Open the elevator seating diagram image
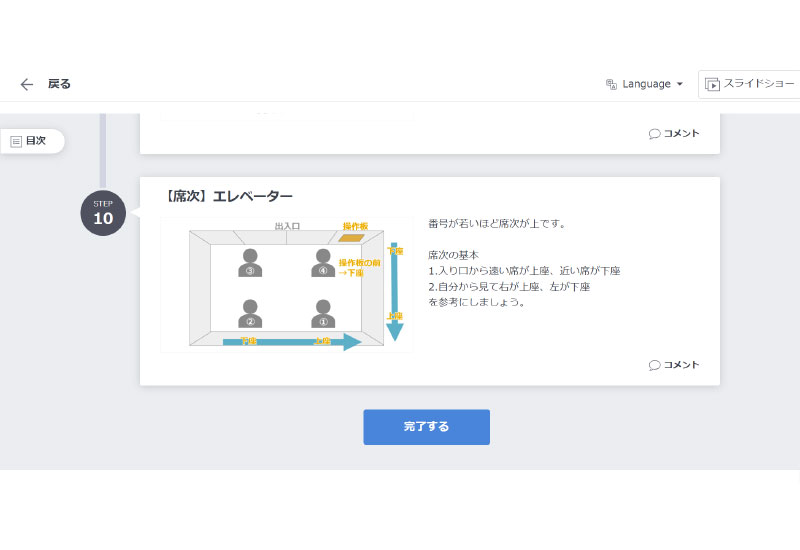The image size is (800, 550). [287, 285]
